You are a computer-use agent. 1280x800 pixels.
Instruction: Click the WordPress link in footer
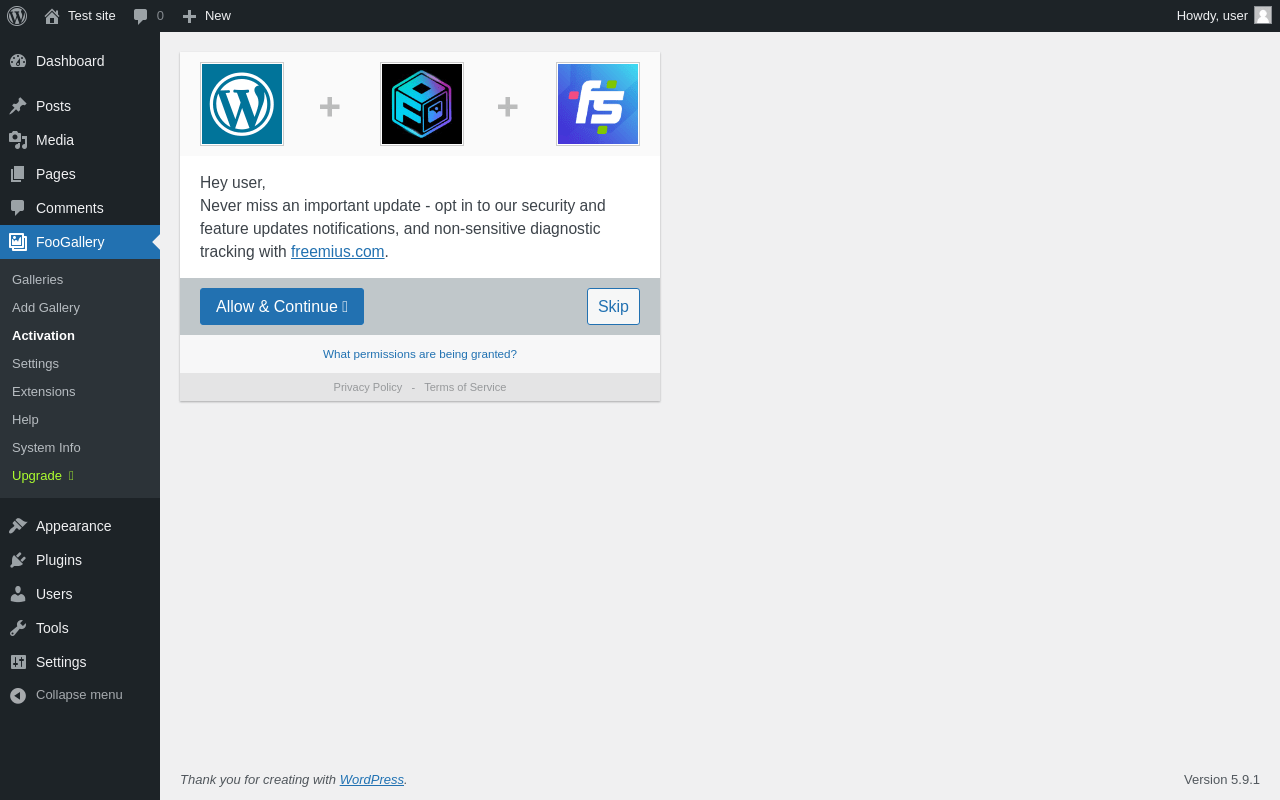(x=372, y=780)
